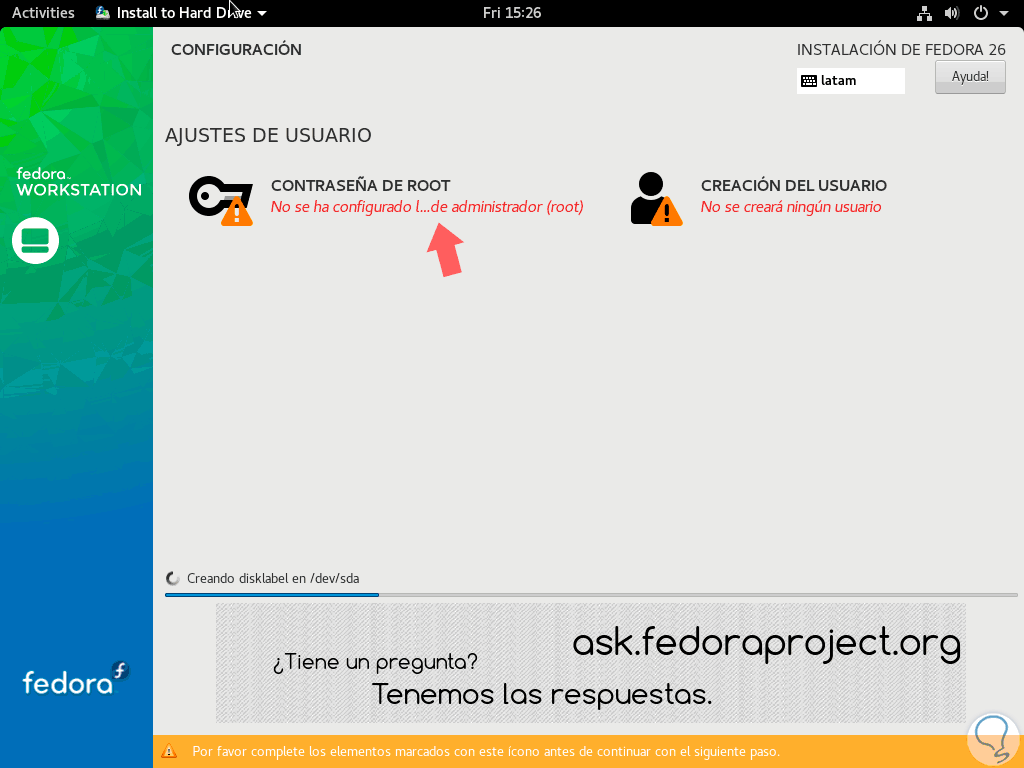Open the Install to Hard Drive menu
The image size is (1024, 768).
[x=181, y=12]
